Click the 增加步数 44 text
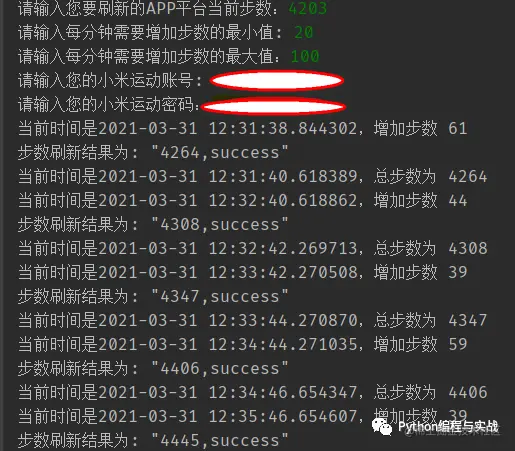515x451 pixels. [x=420, y=201]
